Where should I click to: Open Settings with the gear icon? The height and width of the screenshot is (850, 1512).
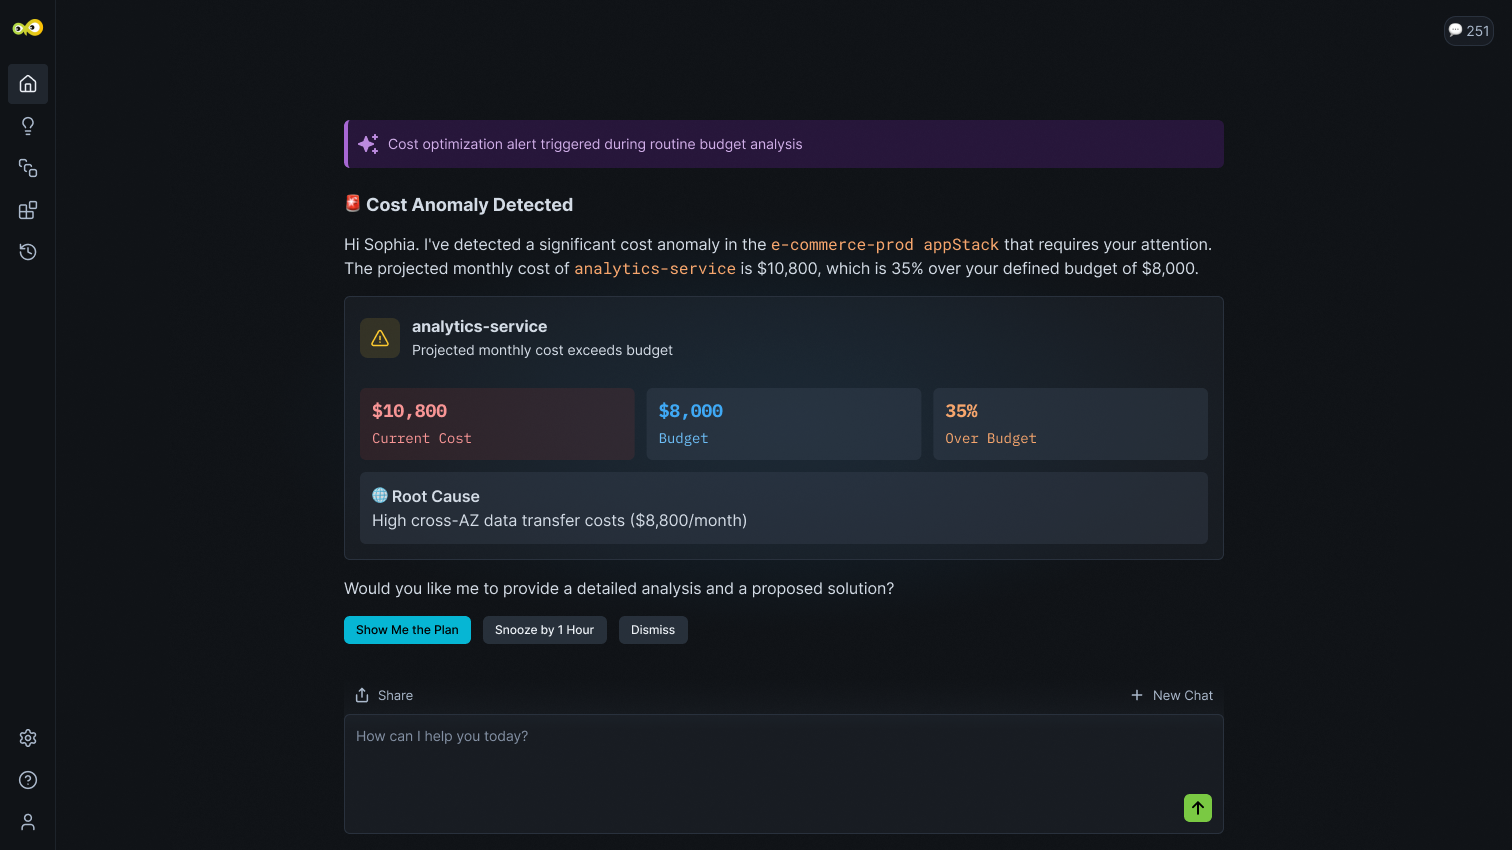coord(27,738)
